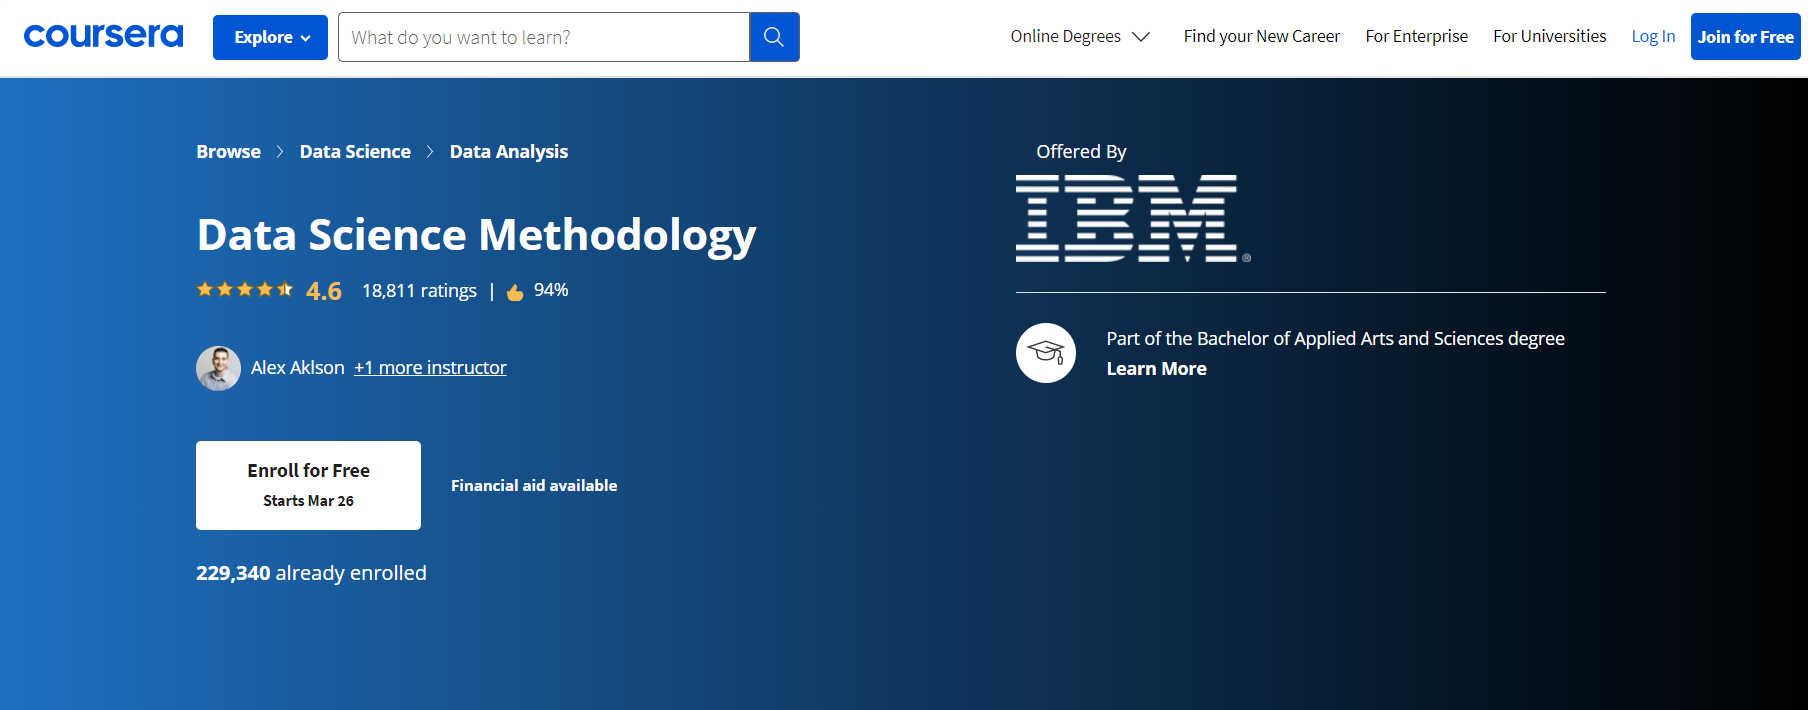Click Alex Aklson's profile photo

(x=218, y=368)
